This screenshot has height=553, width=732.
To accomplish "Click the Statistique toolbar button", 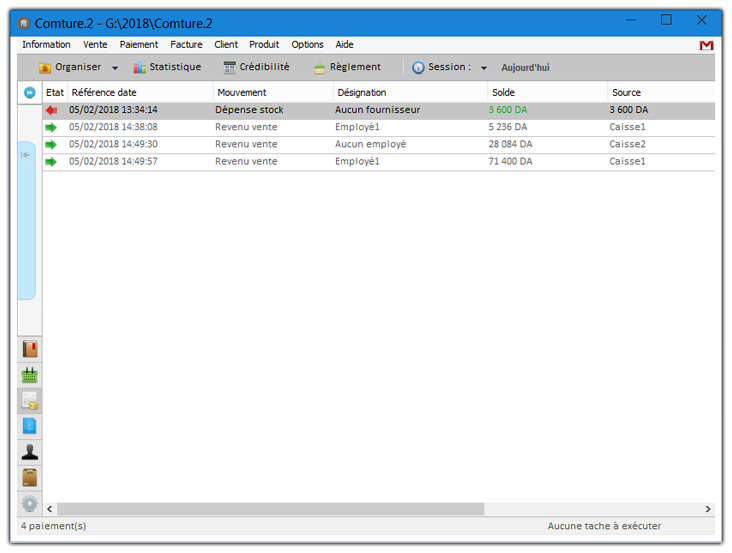I will (167, 67).
